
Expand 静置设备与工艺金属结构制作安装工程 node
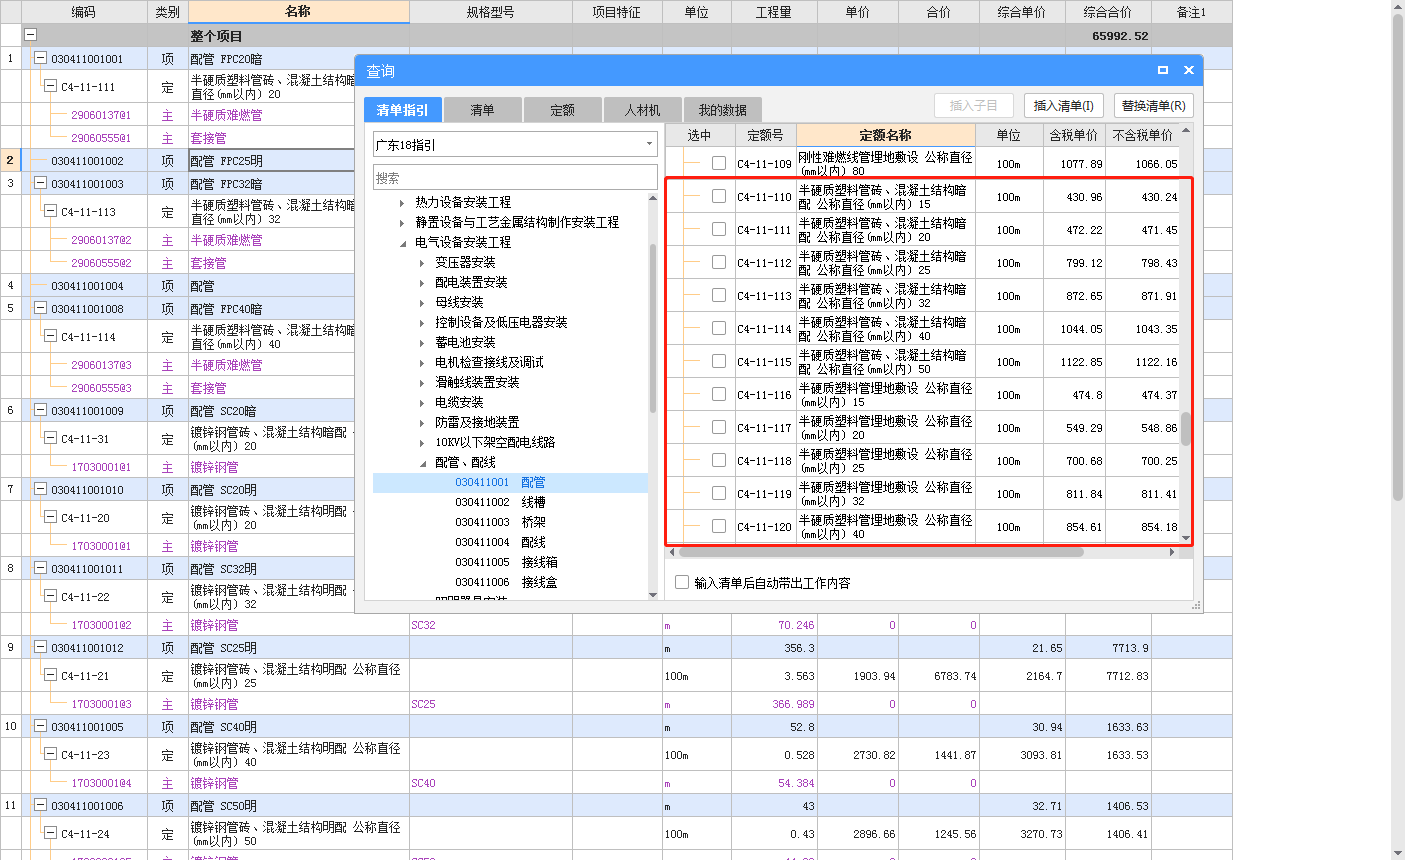point(403,222)
